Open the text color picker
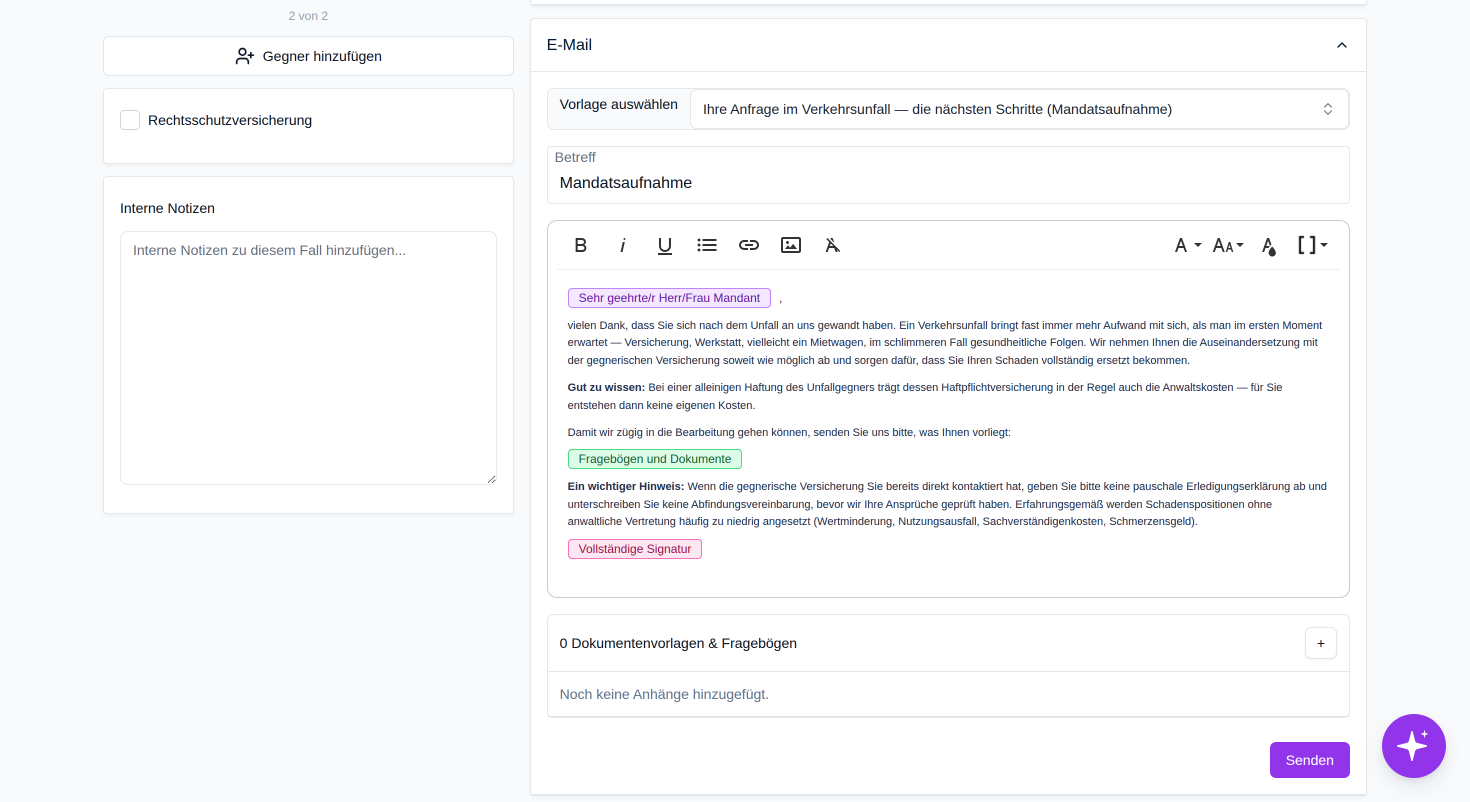Image resolution: width=1470 pixels, height=802 pixels. pos(1269,246)
